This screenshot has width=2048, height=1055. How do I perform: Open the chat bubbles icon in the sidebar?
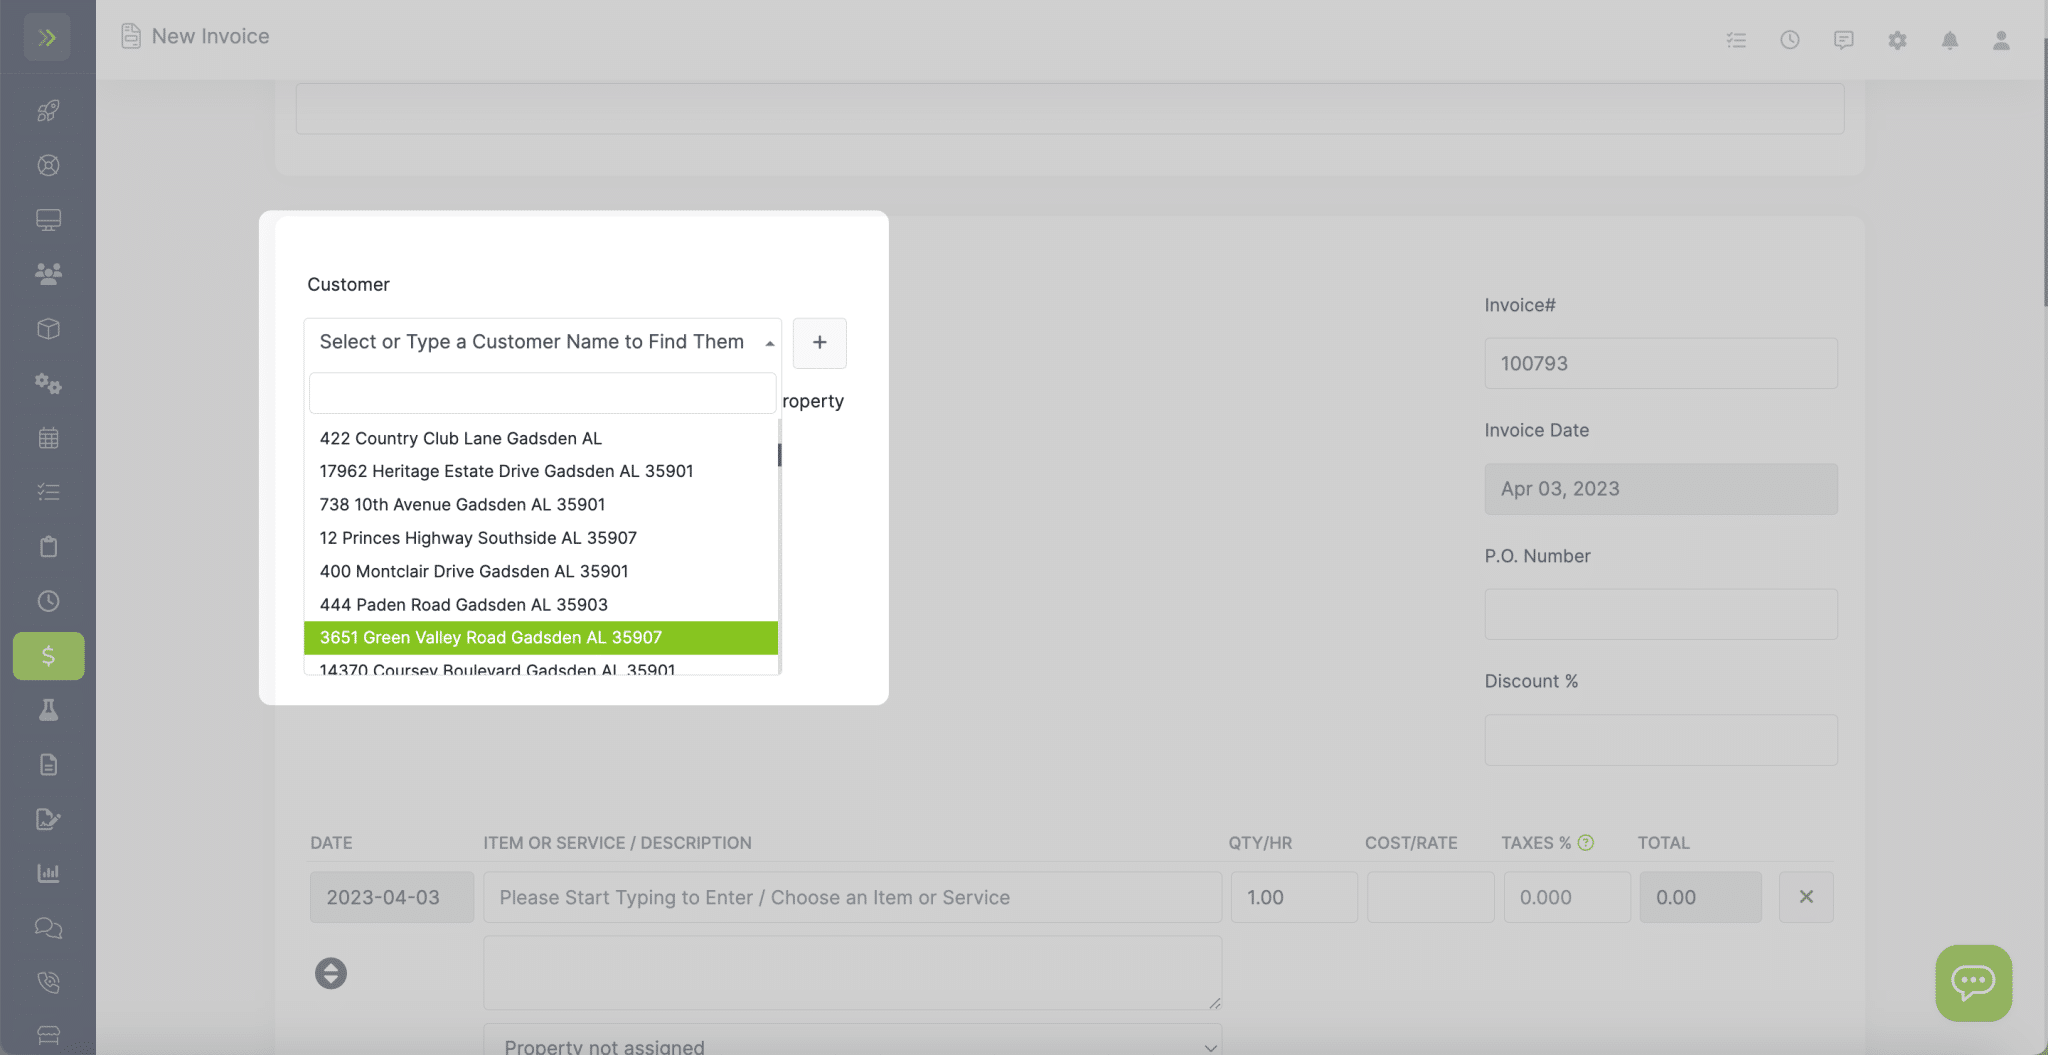click(x=47, y=928)
